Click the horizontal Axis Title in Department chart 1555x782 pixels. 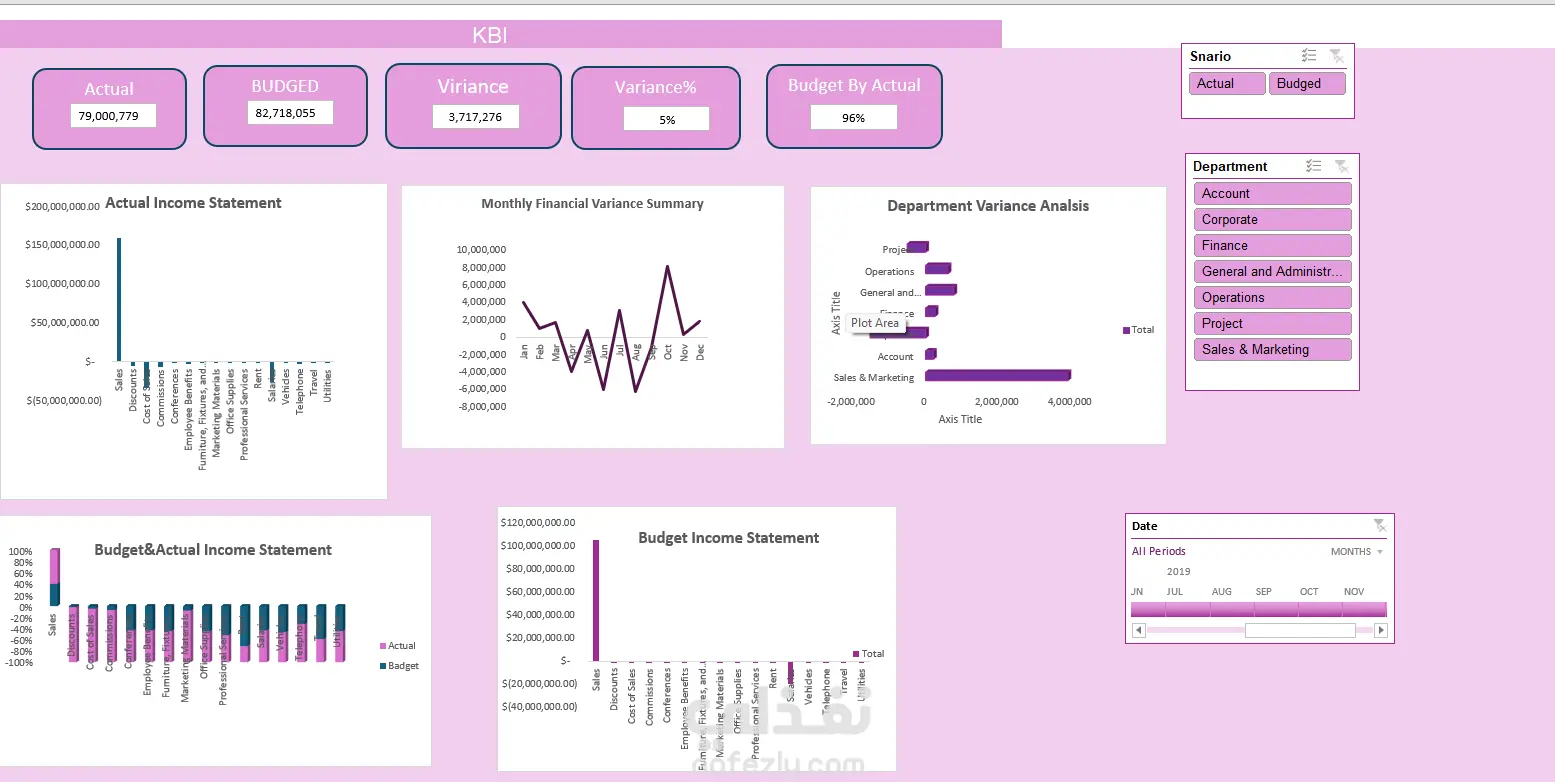point(960,419)
